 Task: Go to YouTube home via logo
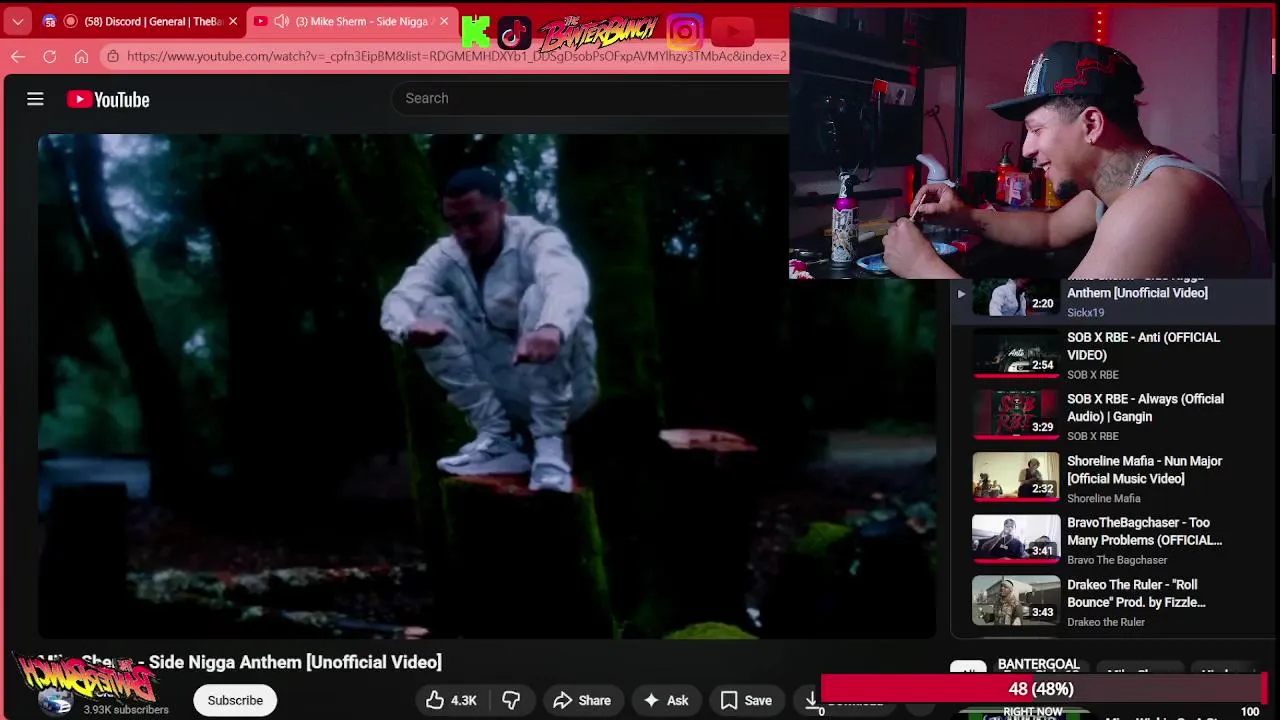[108, 99]
